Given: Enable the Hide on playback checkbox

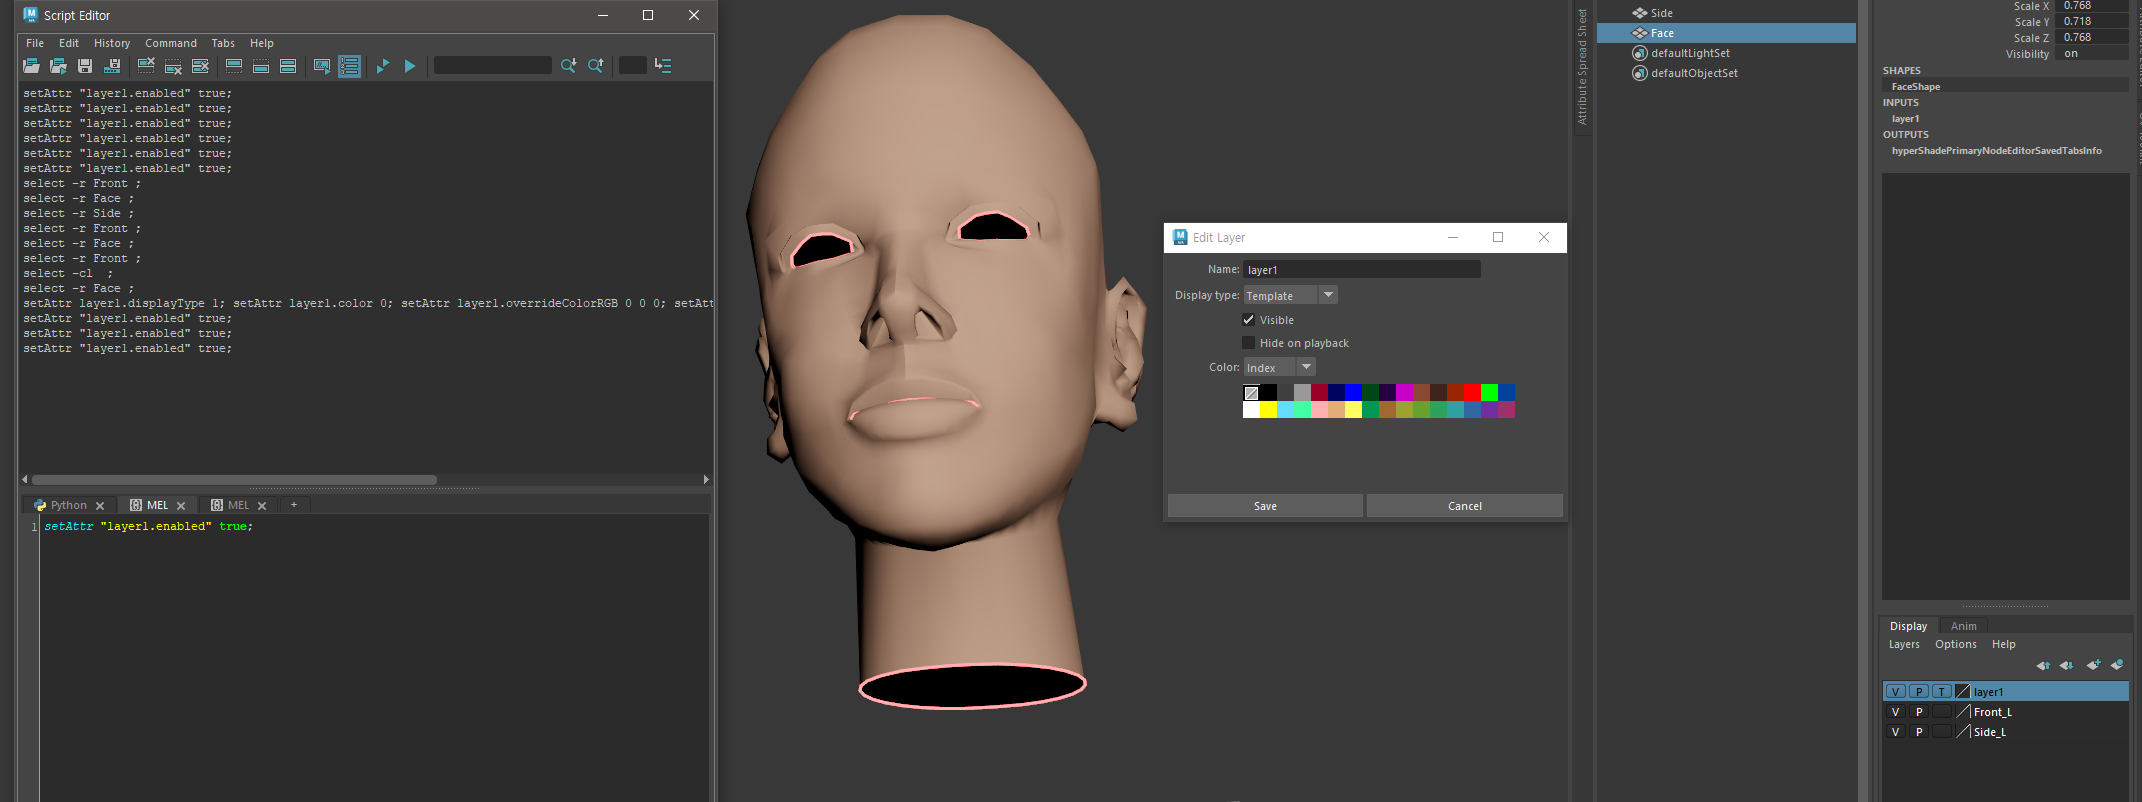Looking at the screenshot, I should pyautogui.click(x=1248, y=343).
